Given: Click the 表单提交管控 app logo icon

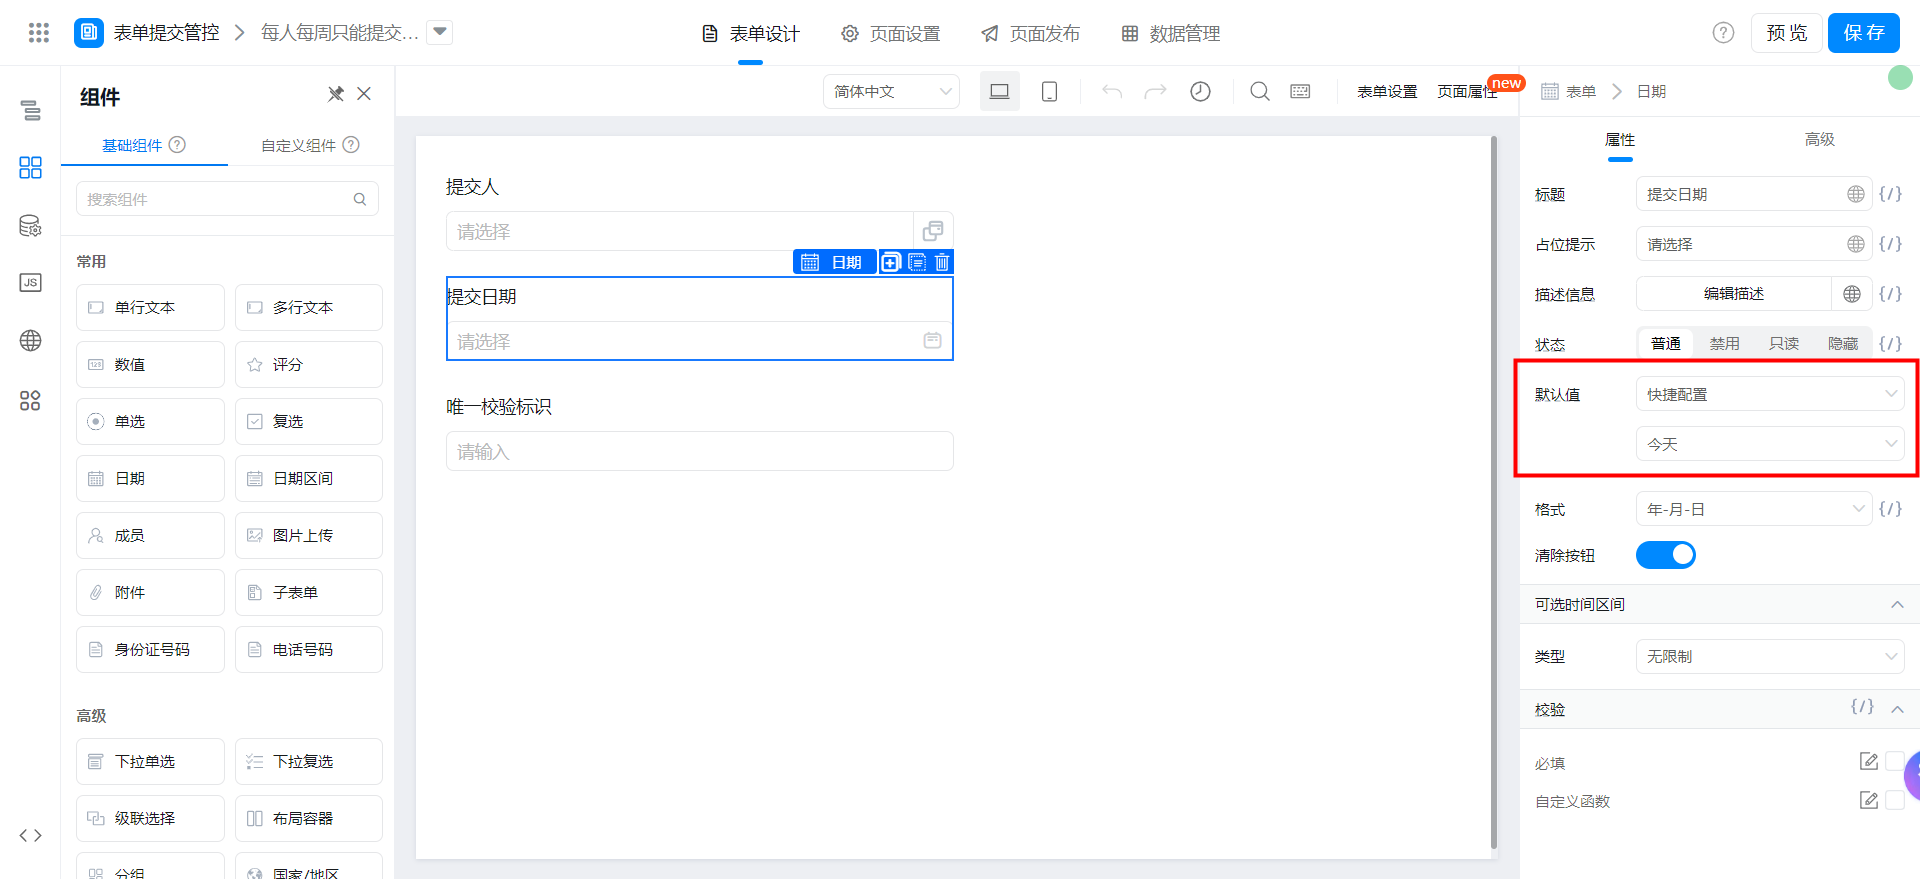Looking at the screenshot, I should 89,33.
